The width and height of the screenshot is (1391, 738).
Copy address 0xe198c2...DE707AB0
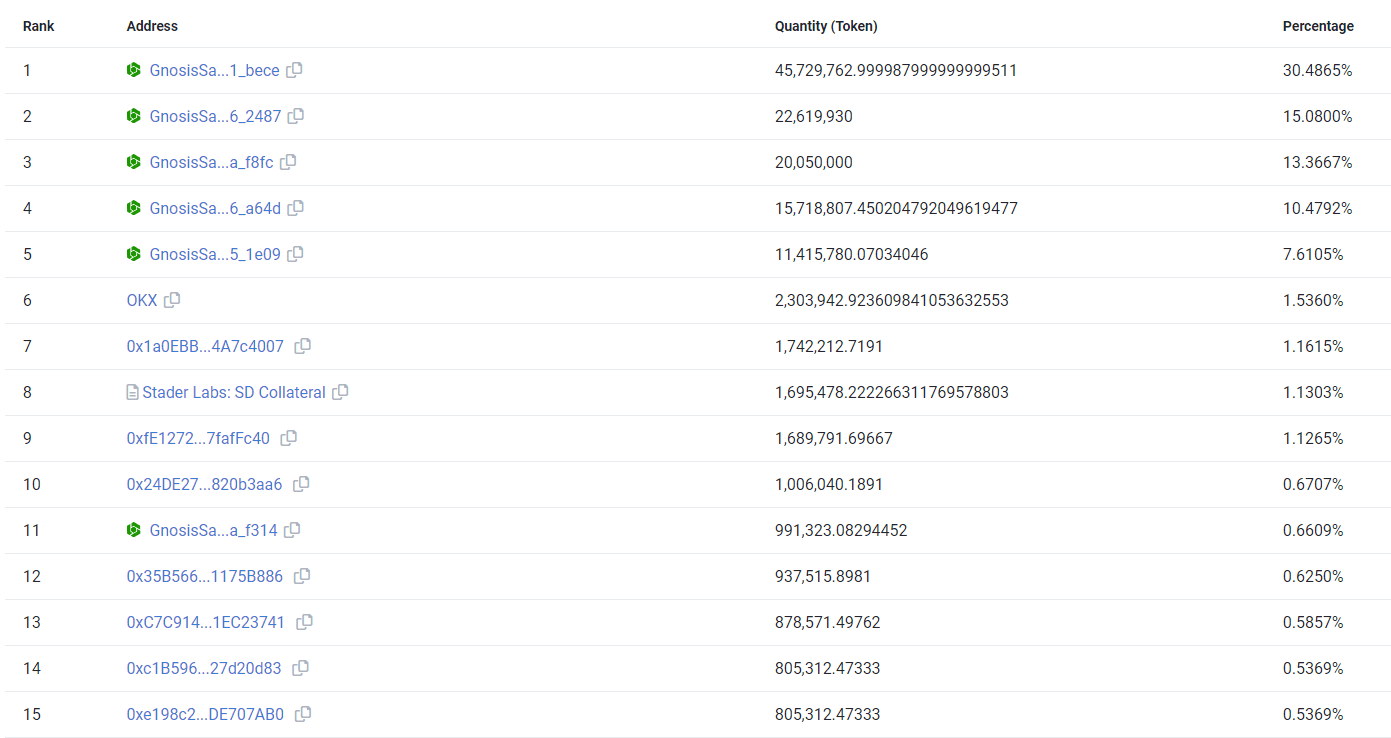[x=303, y=714]
